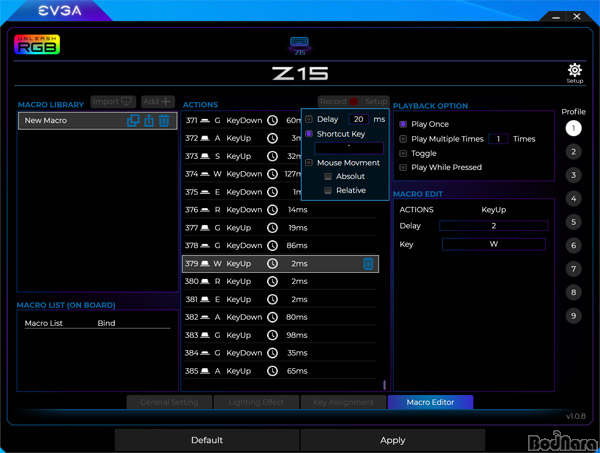The height and width of the screenshot is (453, 600).
Task: Open the record Setup button
Action: (x=376, y=101)
